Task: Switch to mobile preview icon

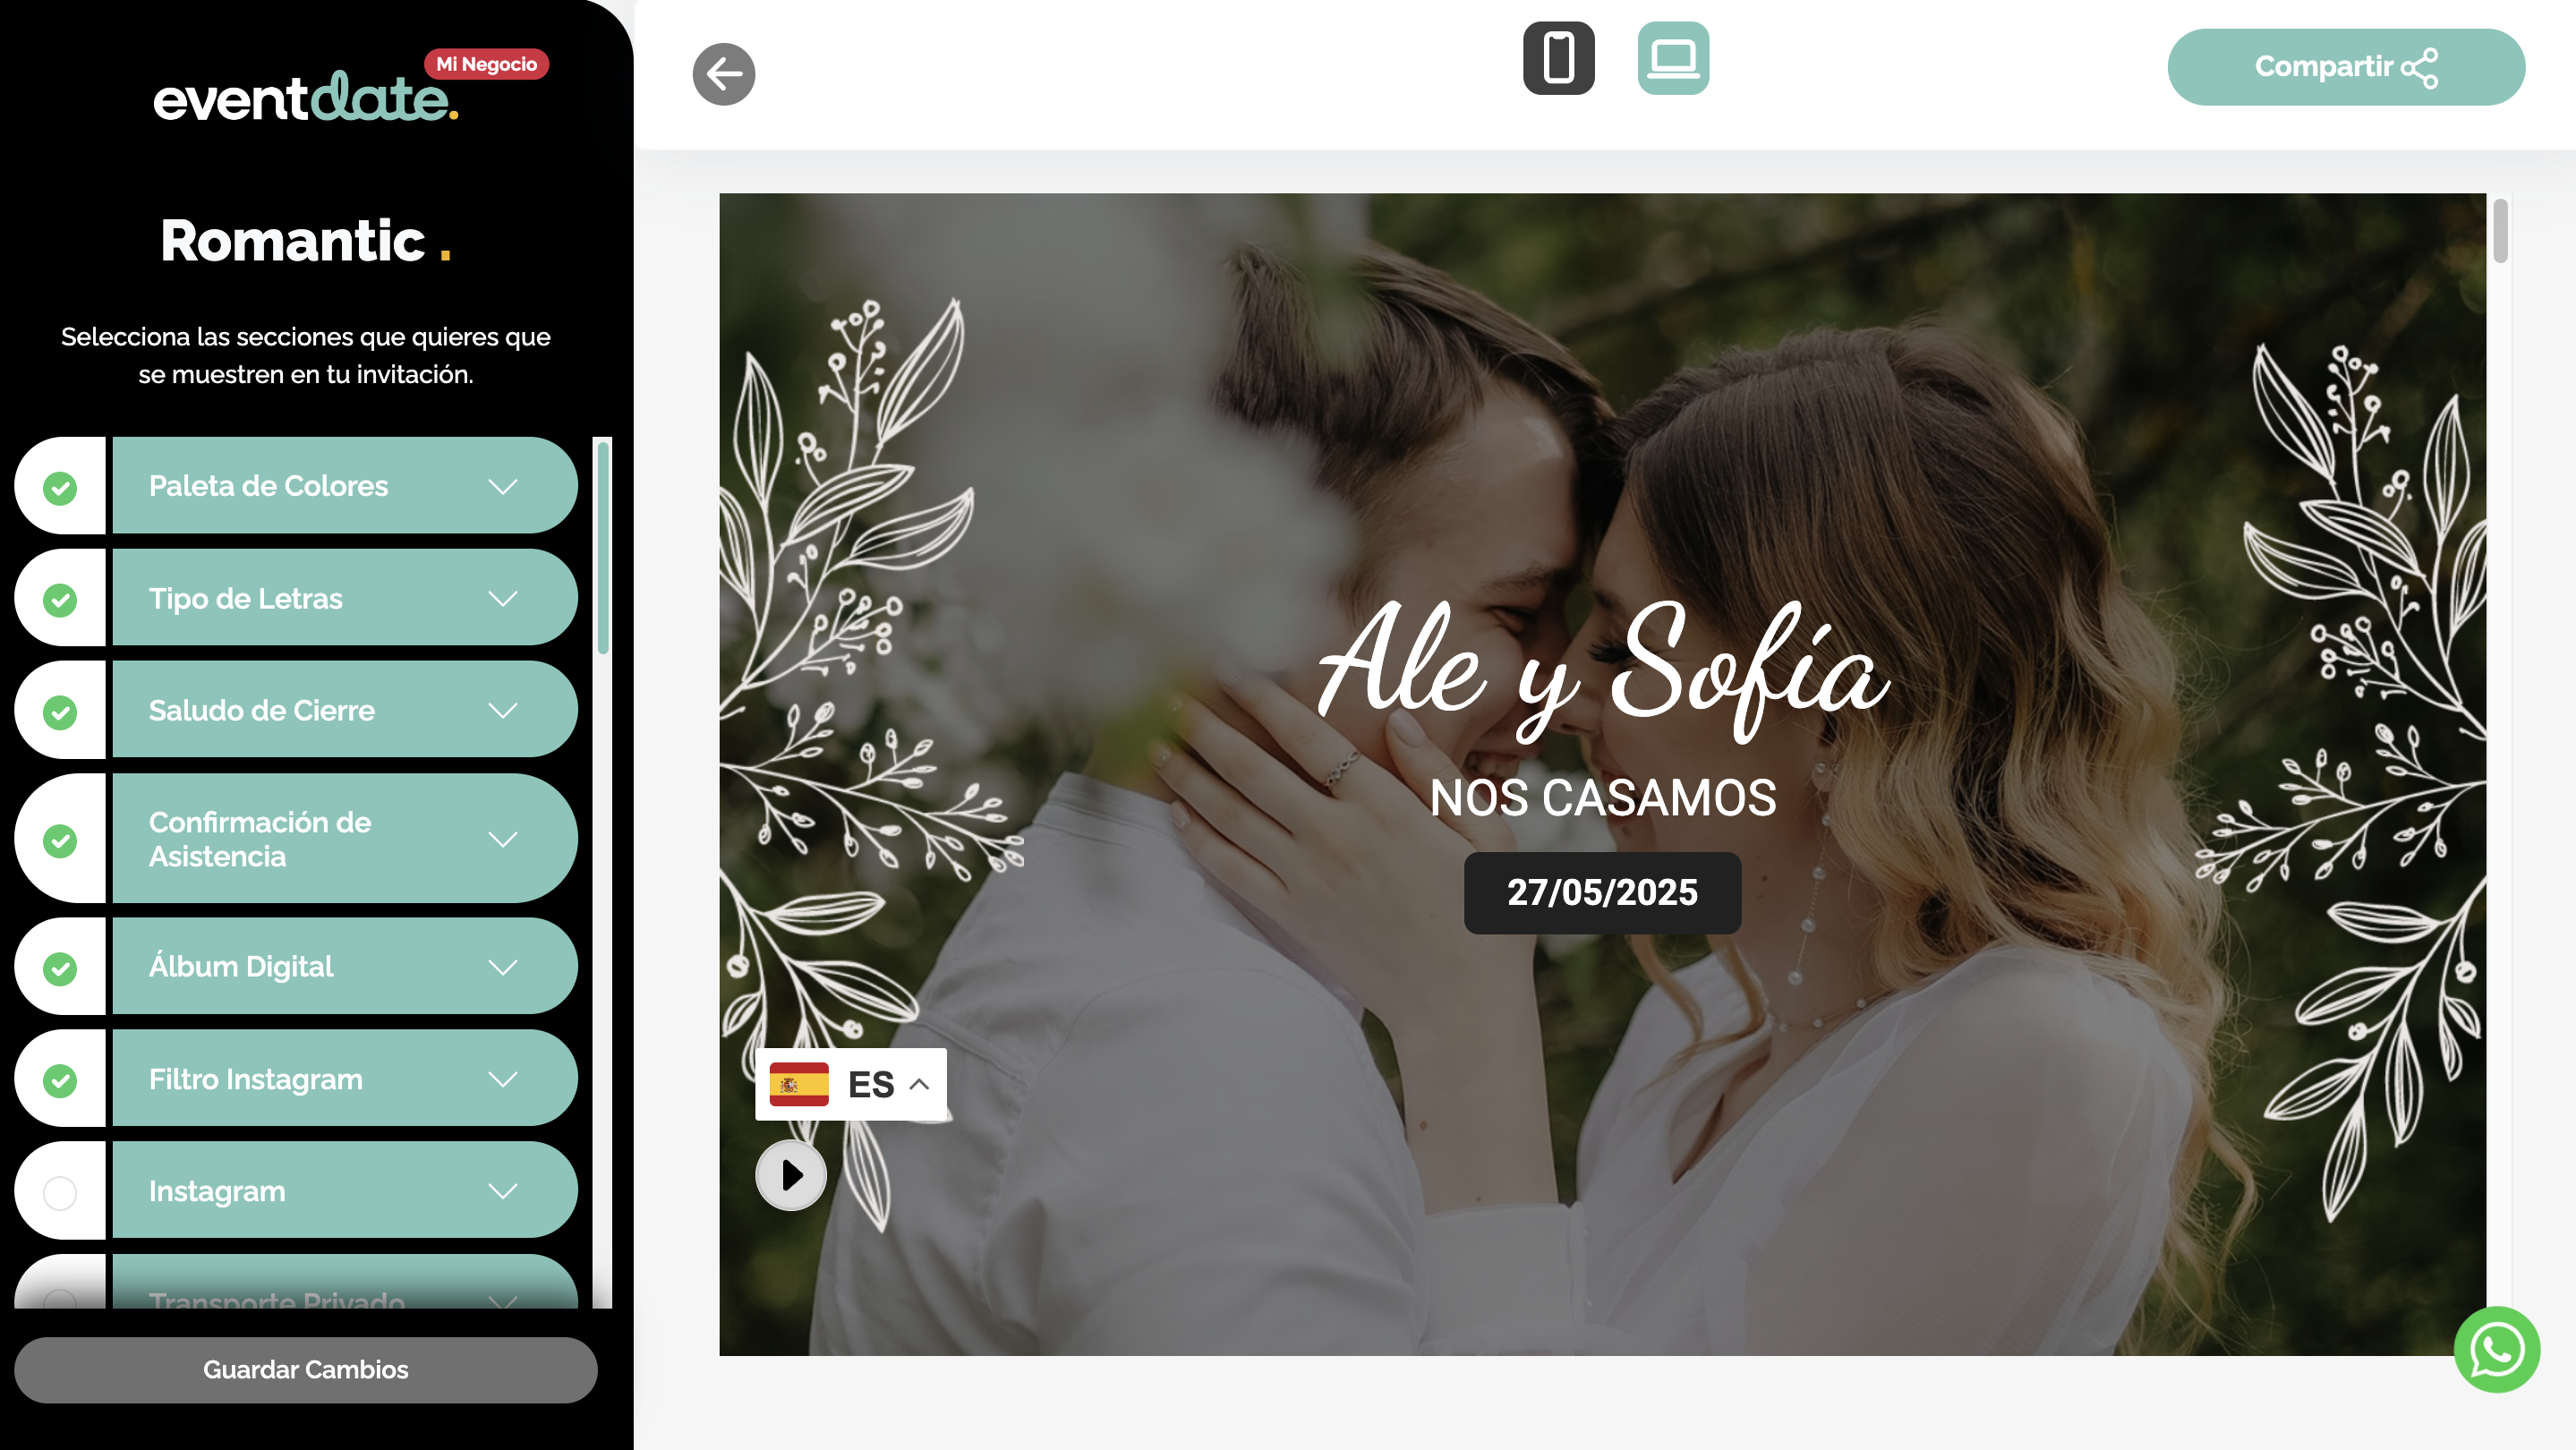Action: [x=1558, y=58]
